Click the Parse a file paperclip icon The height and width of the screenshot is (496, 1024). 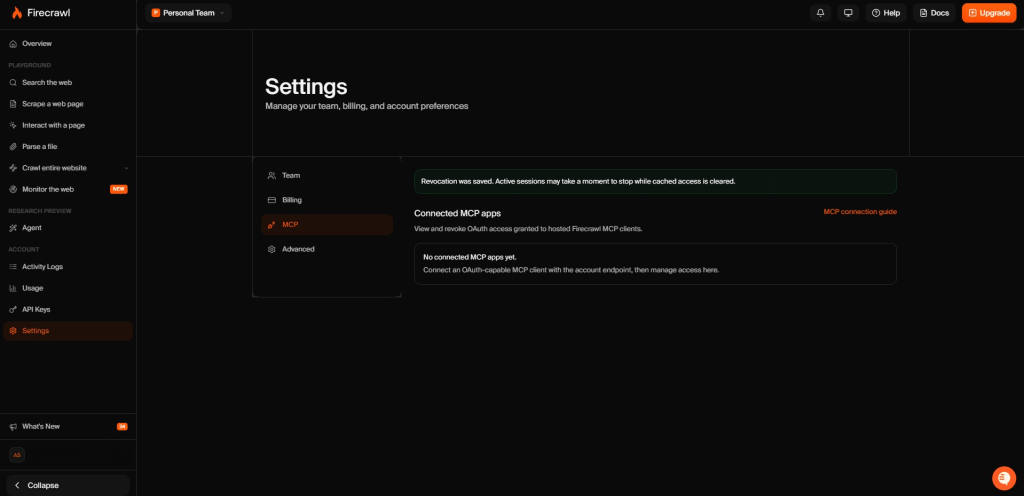click(13, 147)
